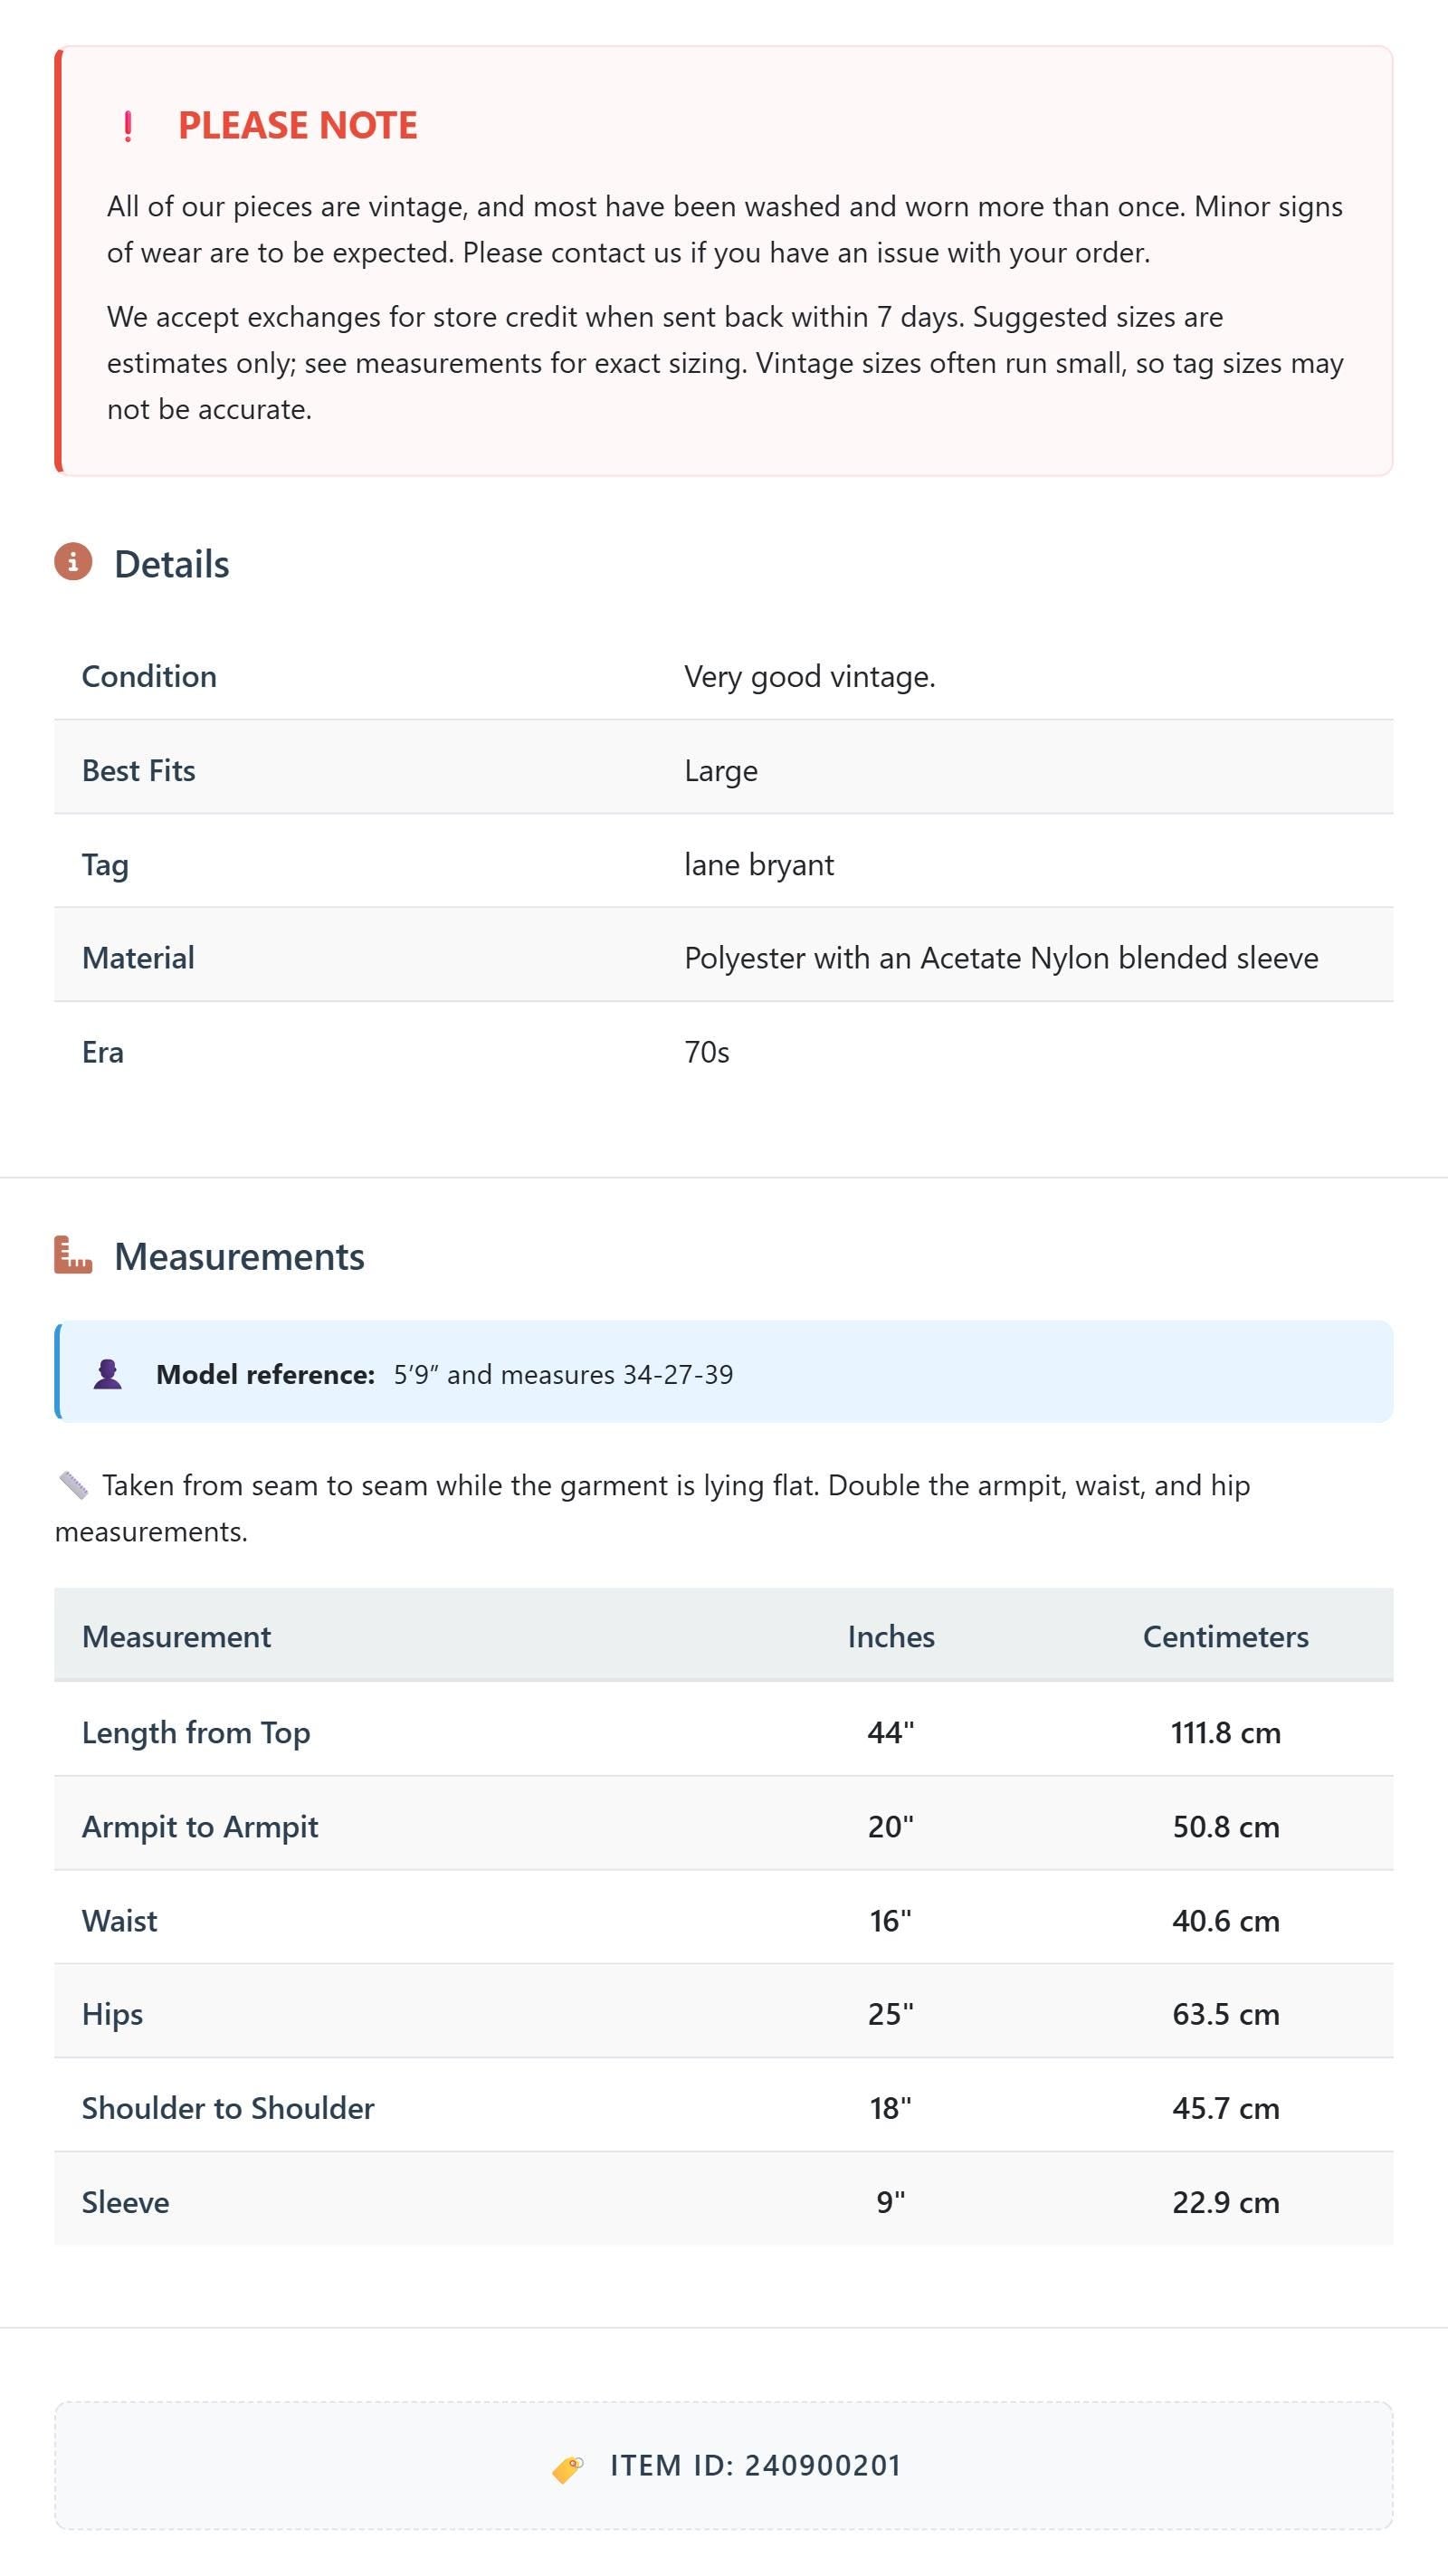Click the Measurement column header

[x=177, y=1636]
